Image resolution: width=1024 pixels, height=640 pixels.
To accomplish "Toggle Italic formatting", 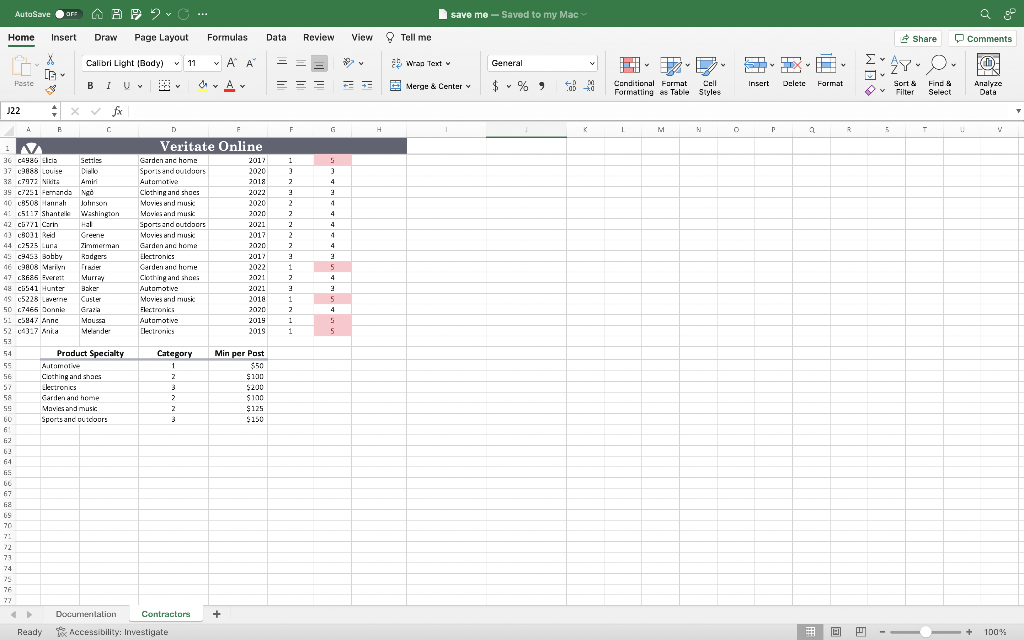I will pos(108,86).
